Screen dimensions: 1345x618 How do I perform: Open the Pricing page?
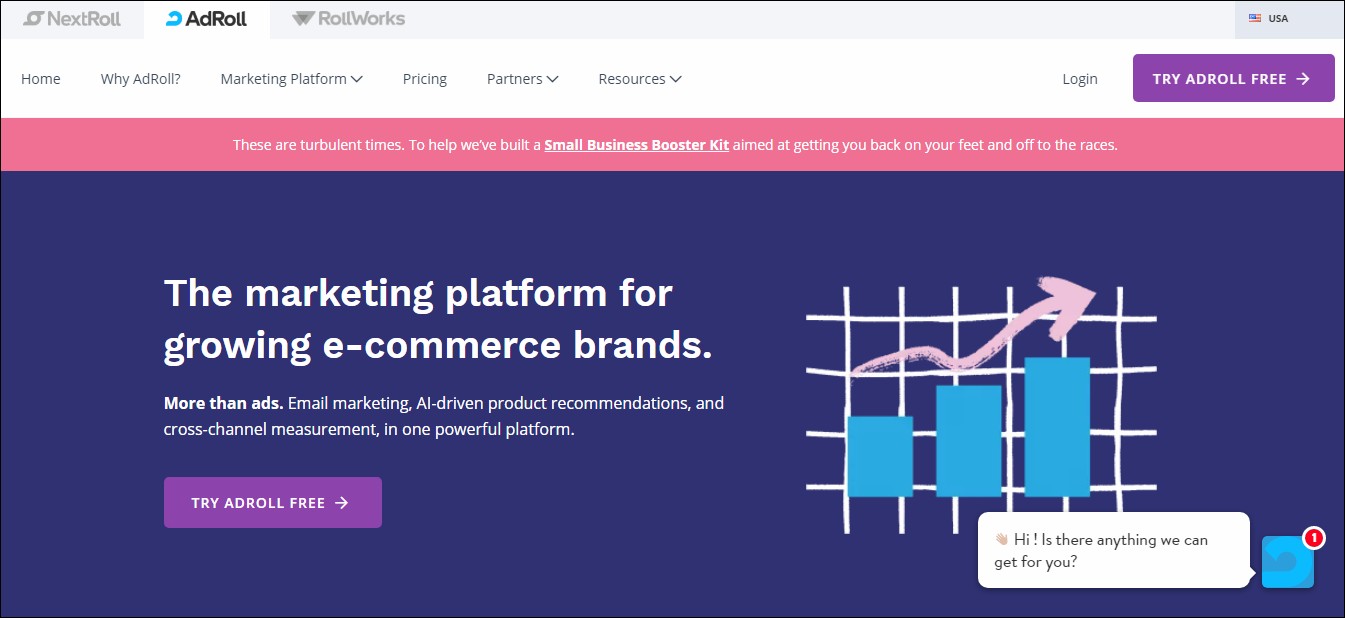425,79
